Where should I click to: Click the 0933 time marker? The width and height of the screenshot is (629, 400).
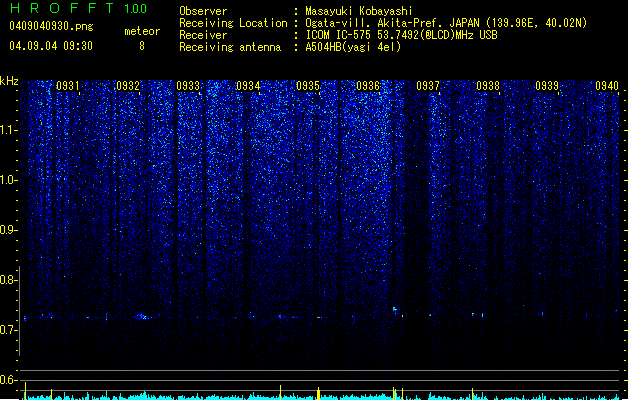(188, 85)
